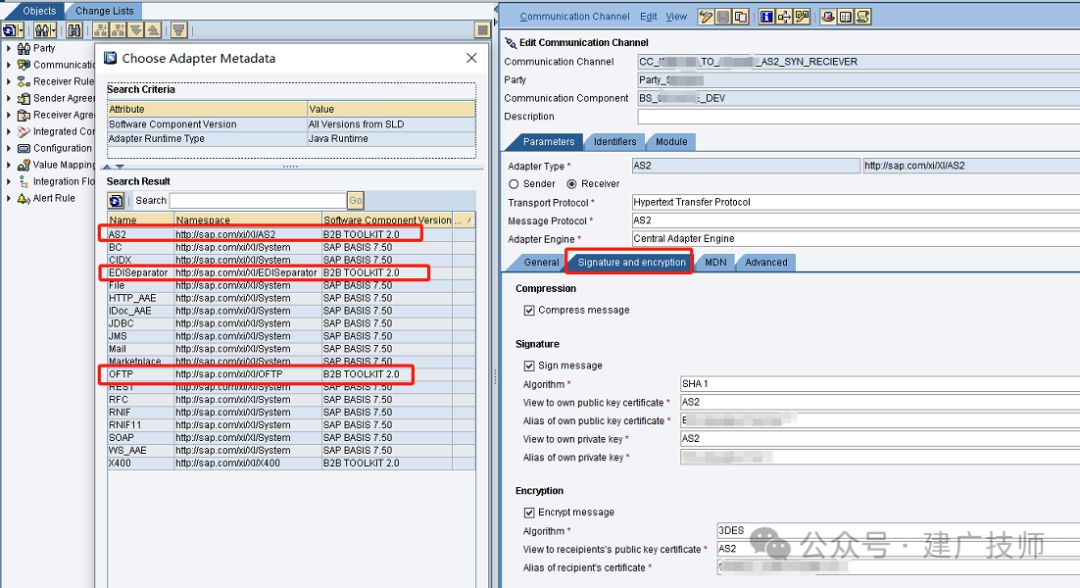Open dropdown arrow beside the refresh icon
1080x588 pixels.
[x=21, y=30]
